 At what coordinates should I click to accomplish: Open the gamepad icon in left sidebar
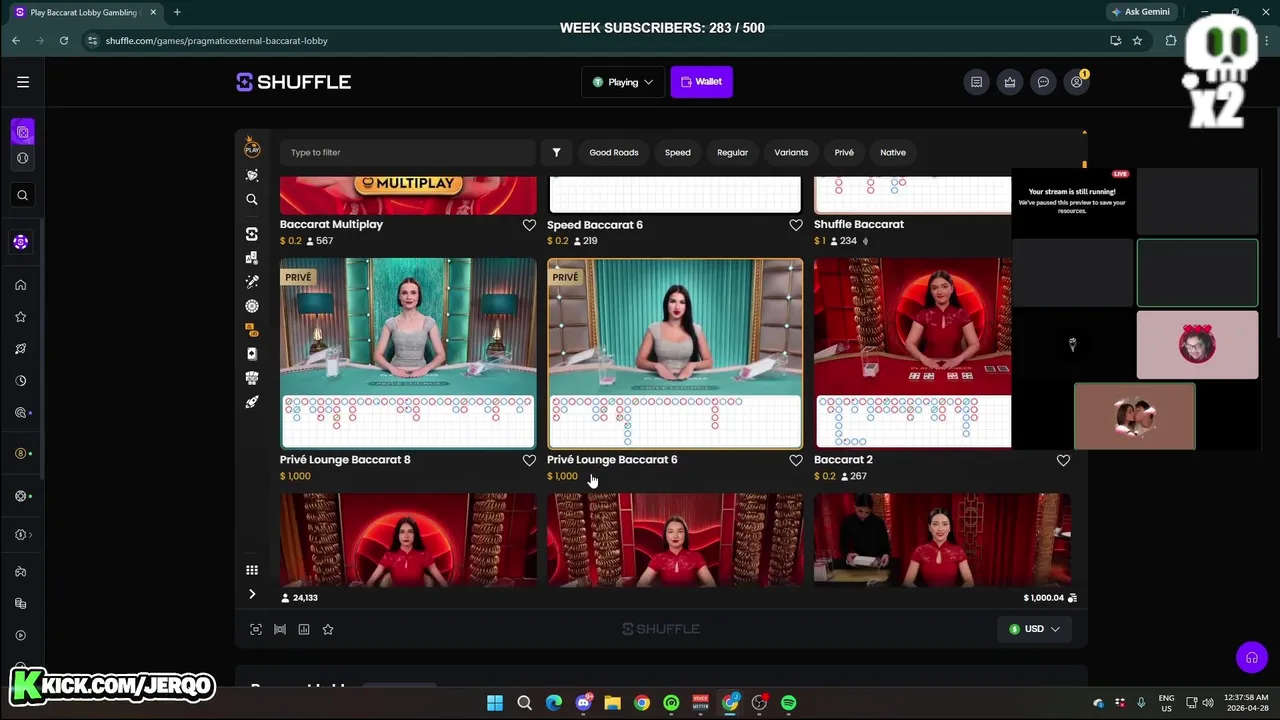(20, 572)
